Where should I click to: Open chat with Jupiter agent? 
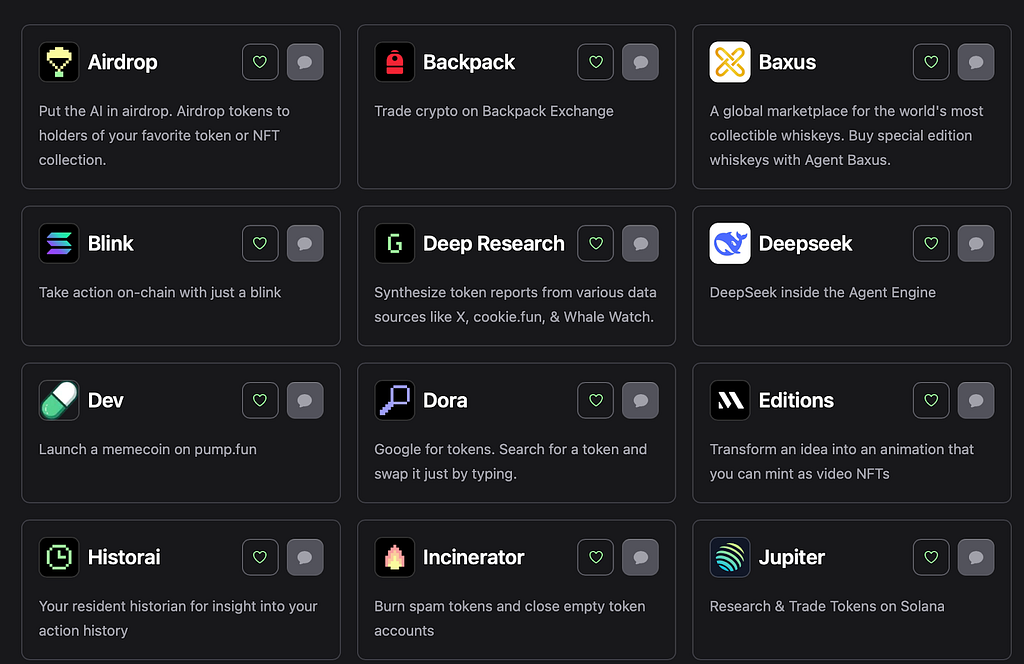(976, 557)
